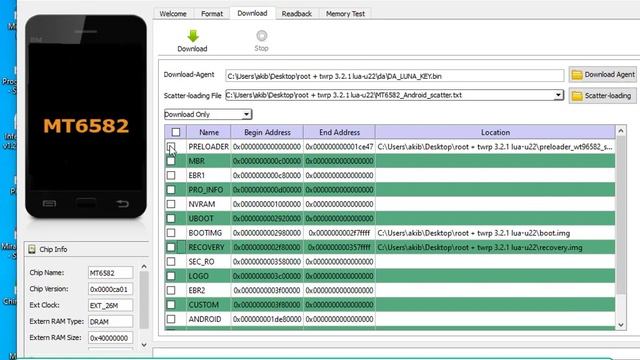Select the ANDROID partition name cell
Image resolution: width=640 pixels, height=360 pixels.
tap(209, 319)
